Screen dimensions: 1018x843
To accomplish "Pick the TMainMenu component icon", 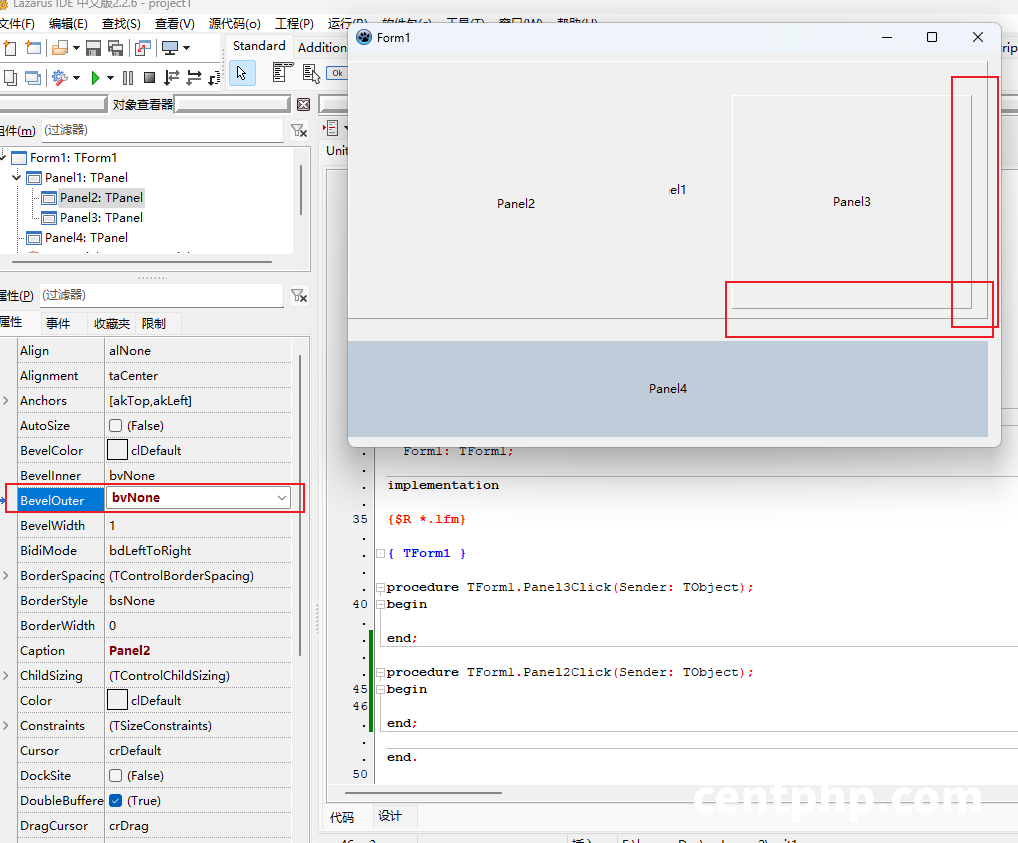I will [x=282, y=73].
